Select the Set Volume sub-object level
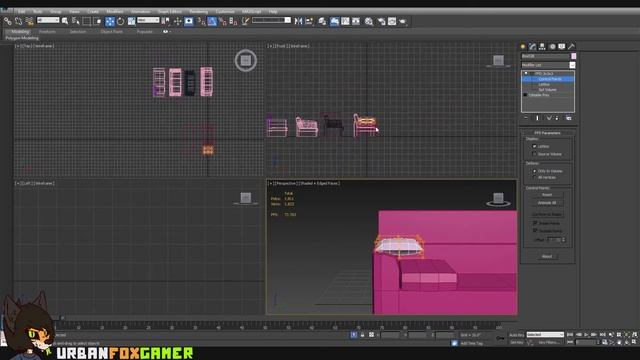 (x=547, y=89)
